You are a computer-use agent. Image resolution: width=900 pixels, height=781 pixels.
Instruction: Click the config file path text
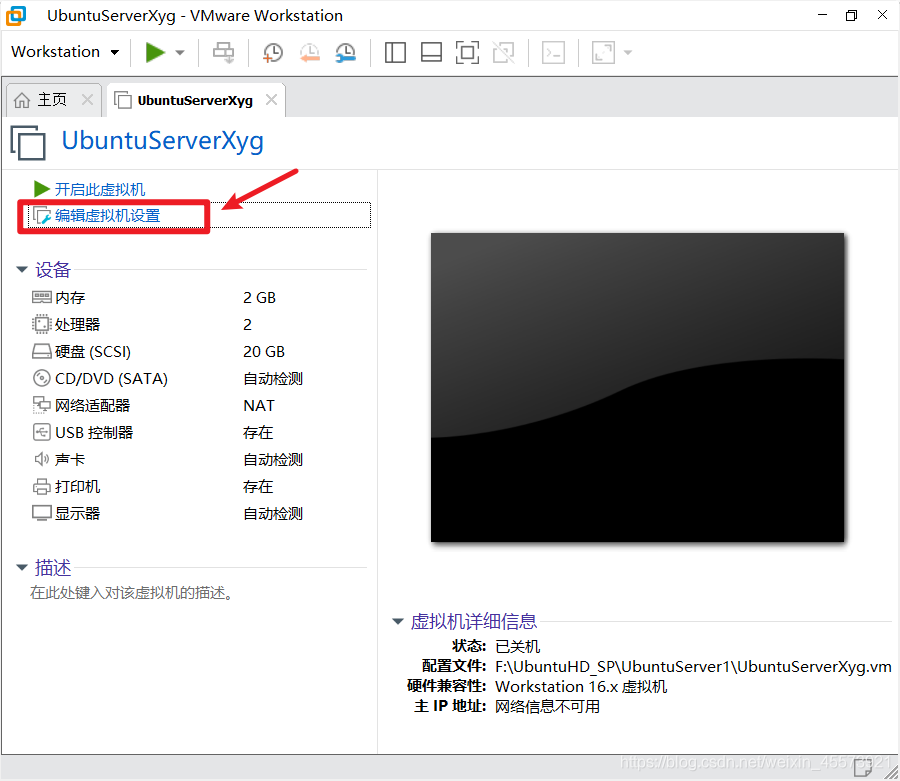pos(693,666)
